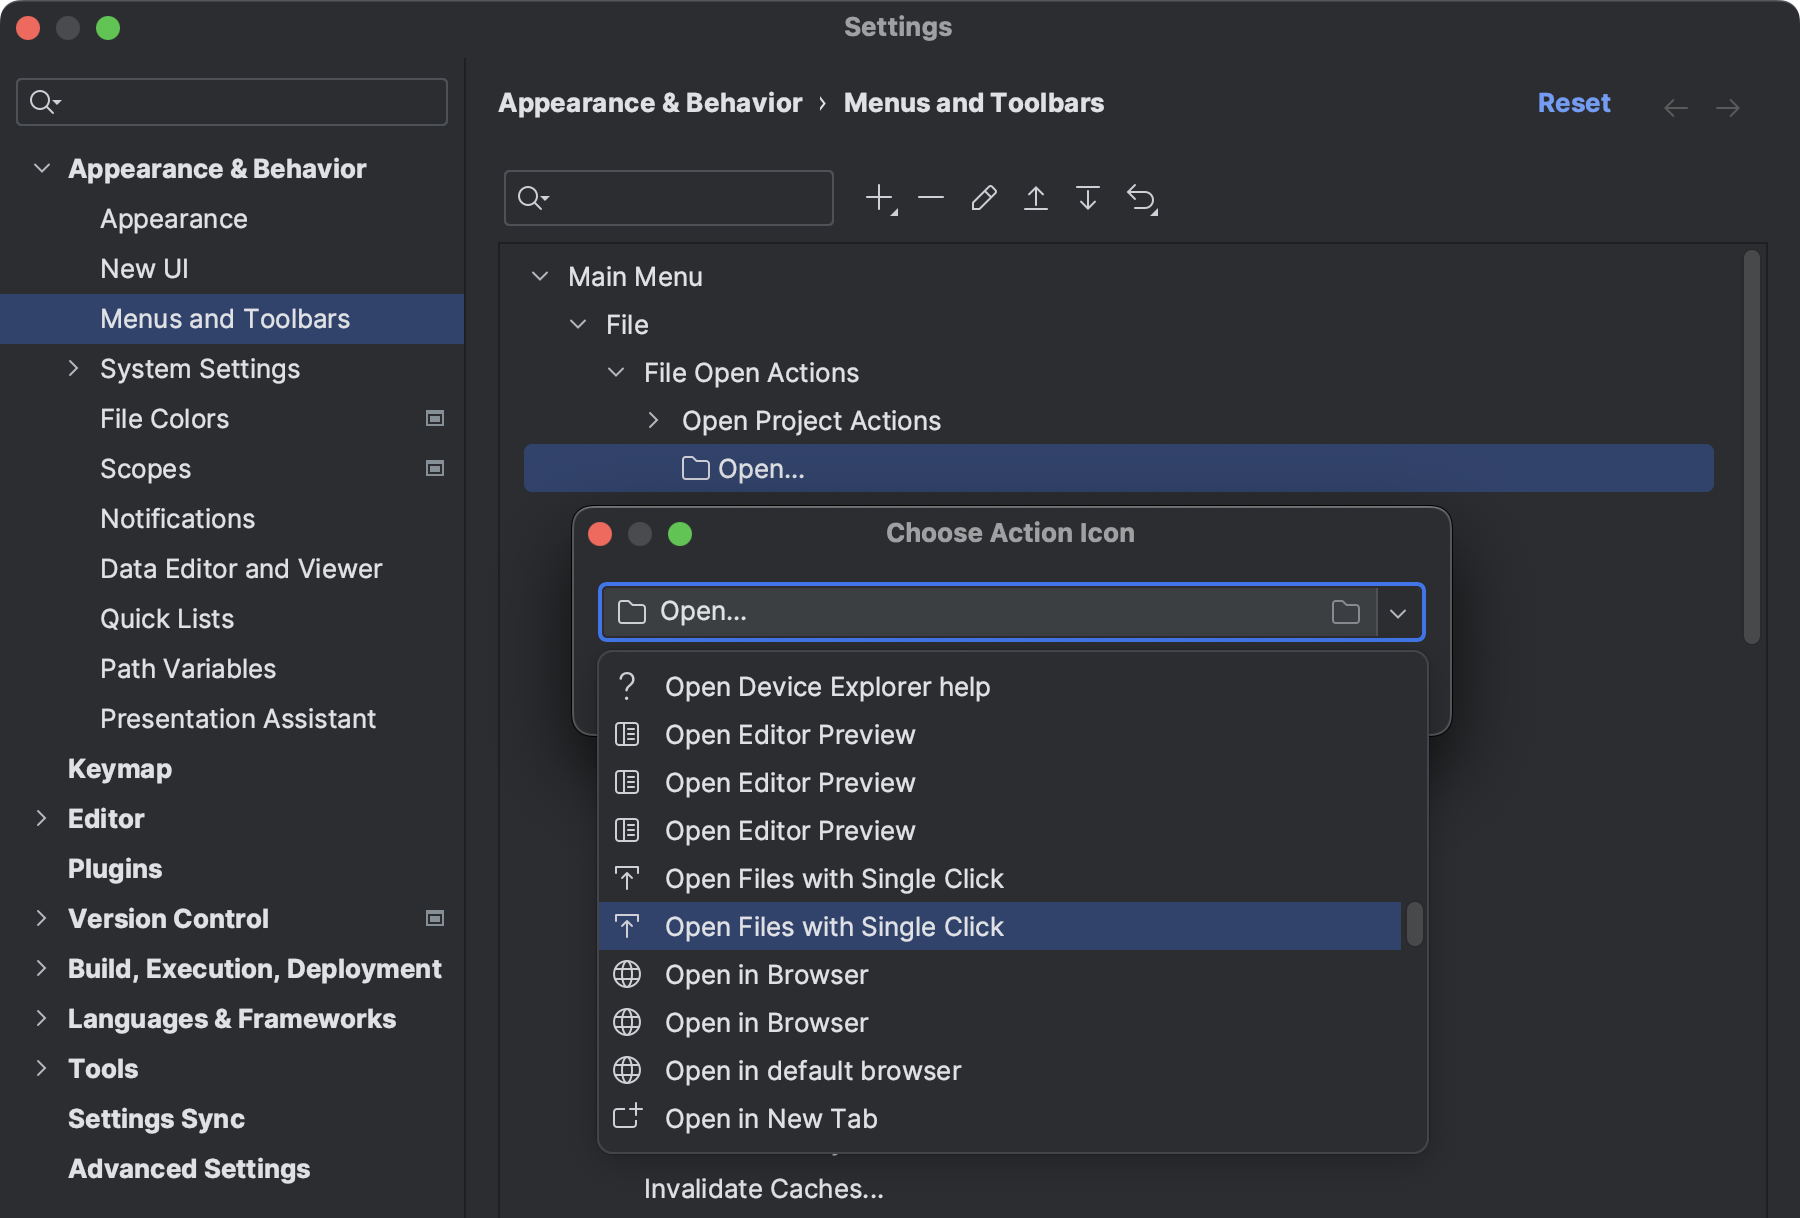1800x1218 pixels.
Task: Edit the action icon with the pencil
Action: [984, 197]
